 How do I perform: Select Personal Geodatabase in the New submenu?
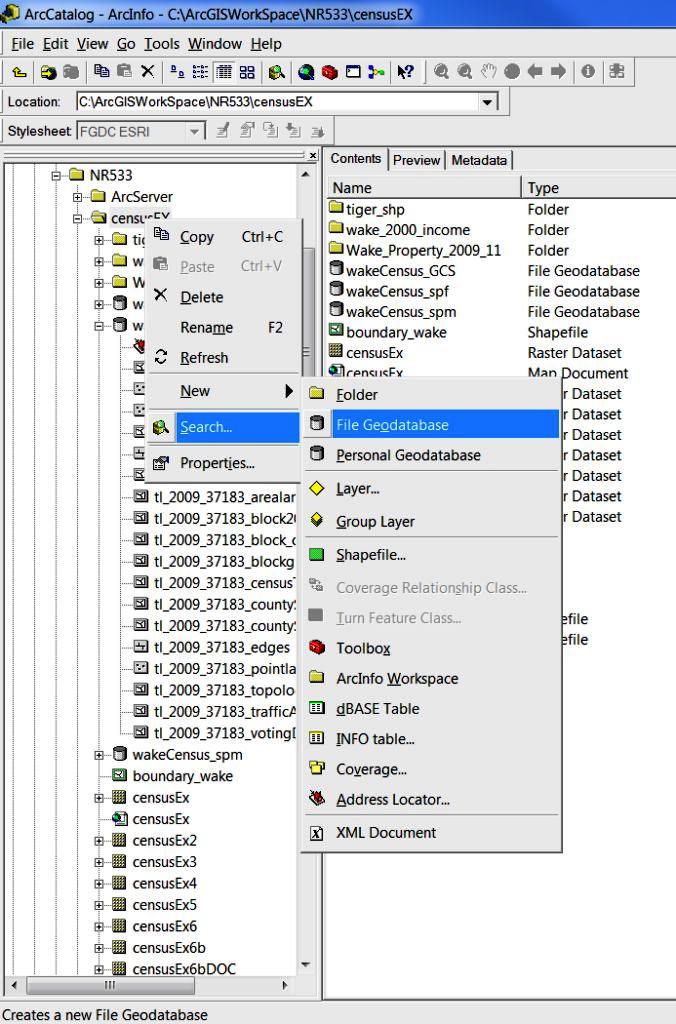tap(432, 455)
